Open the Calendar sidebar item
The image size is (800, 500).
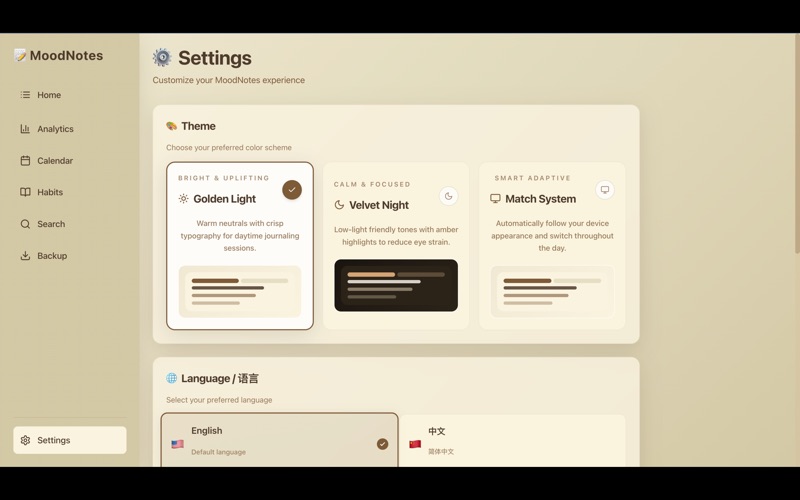(70, 161)
